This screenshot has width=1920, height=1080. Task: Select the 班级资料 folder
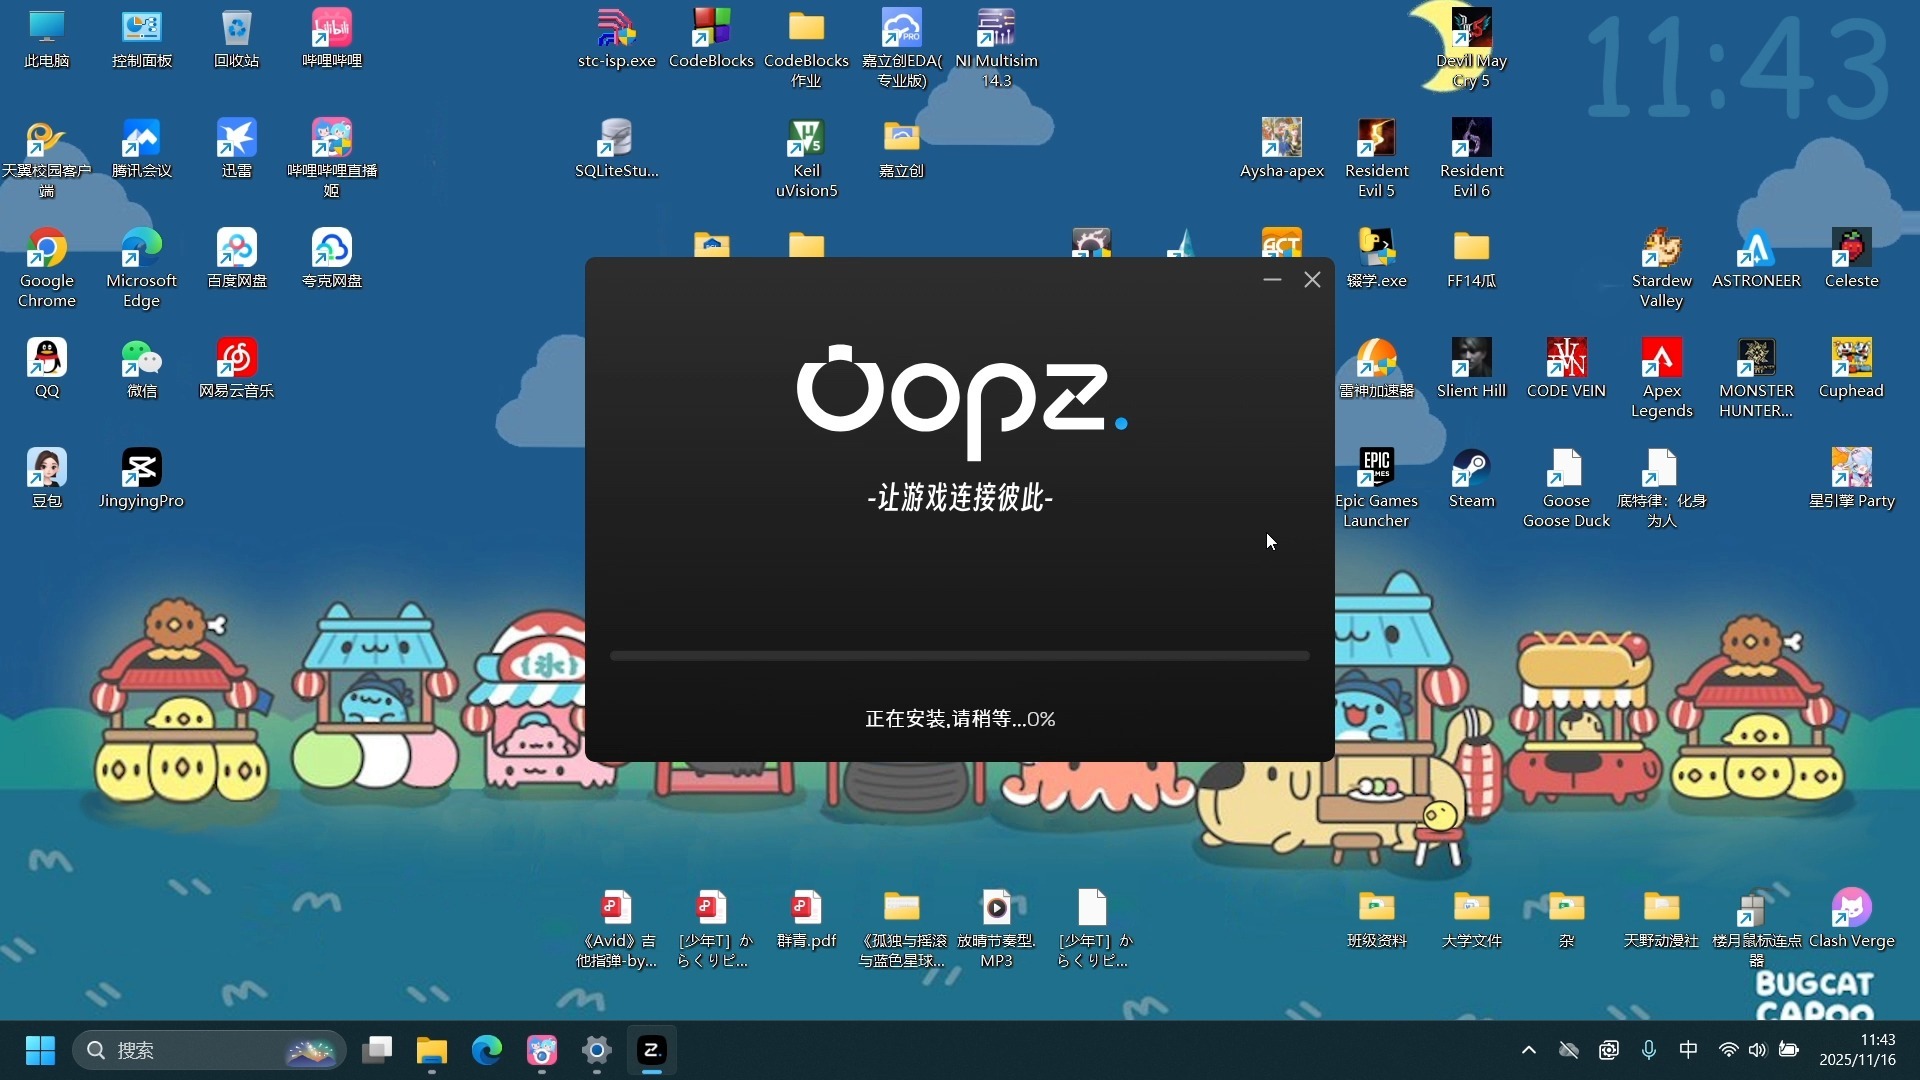1377,920
